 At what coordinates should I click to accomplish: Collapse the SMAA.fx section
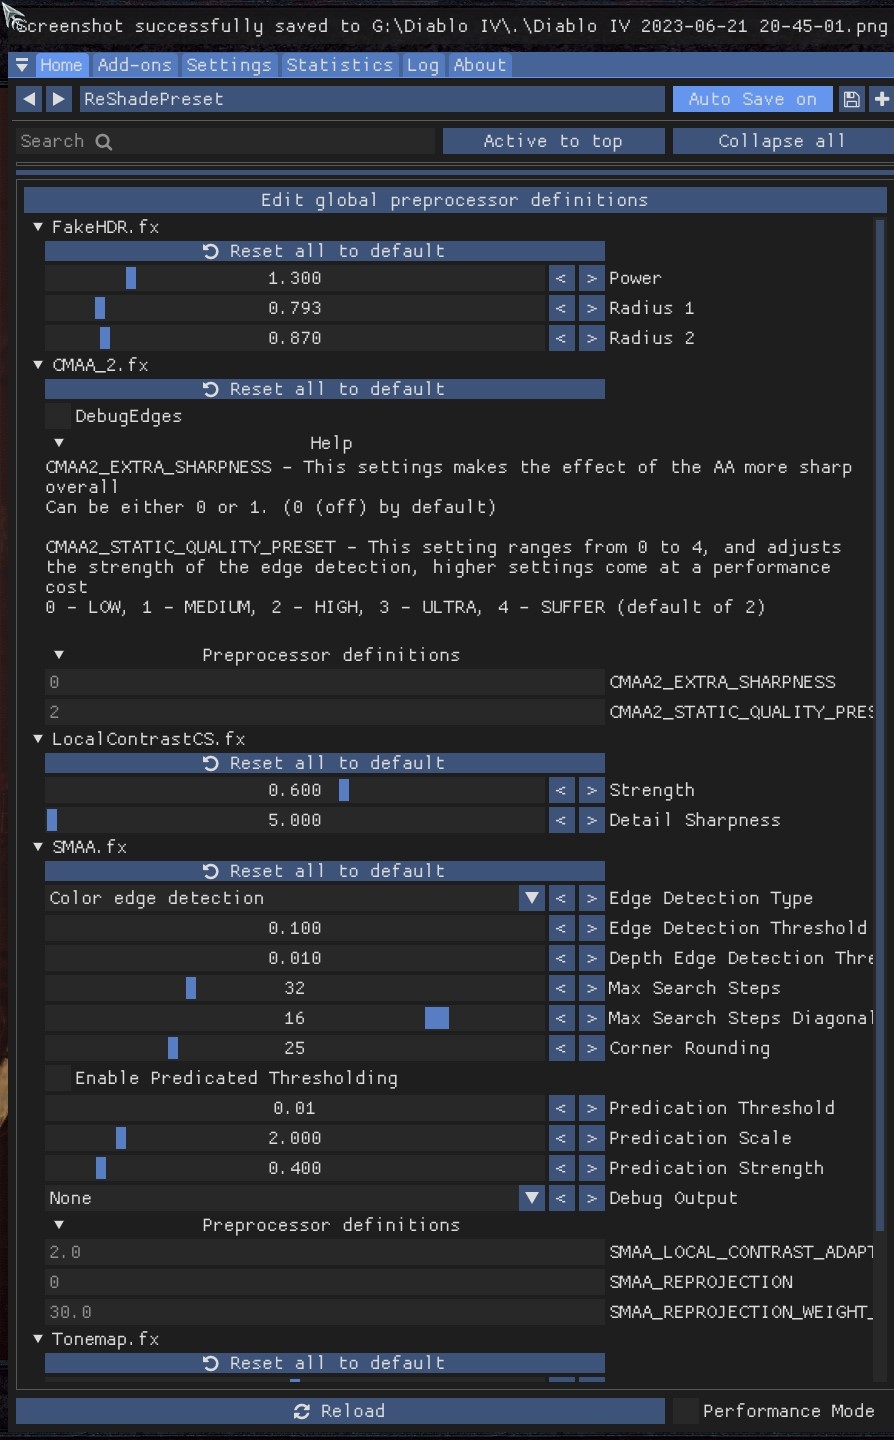[x=37, y=847]
